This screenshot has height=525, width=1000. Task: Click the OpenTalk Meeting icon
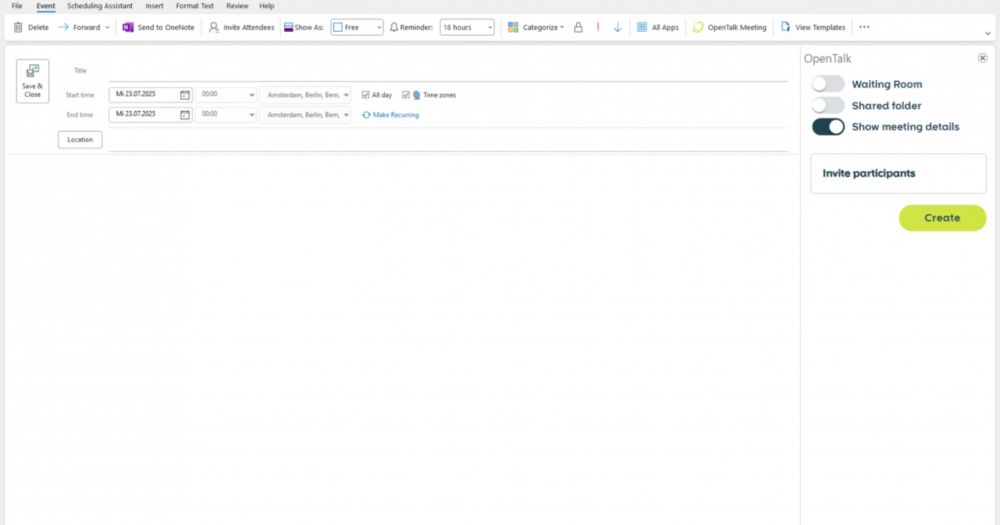click(x=698, y=27)
